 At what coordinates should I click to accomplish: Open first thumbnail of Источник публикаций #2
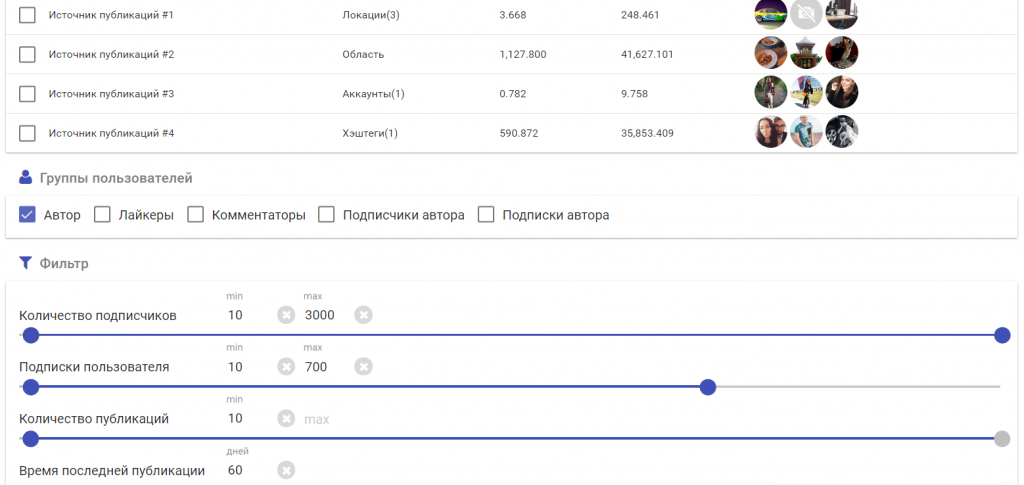tap(771, 53)
